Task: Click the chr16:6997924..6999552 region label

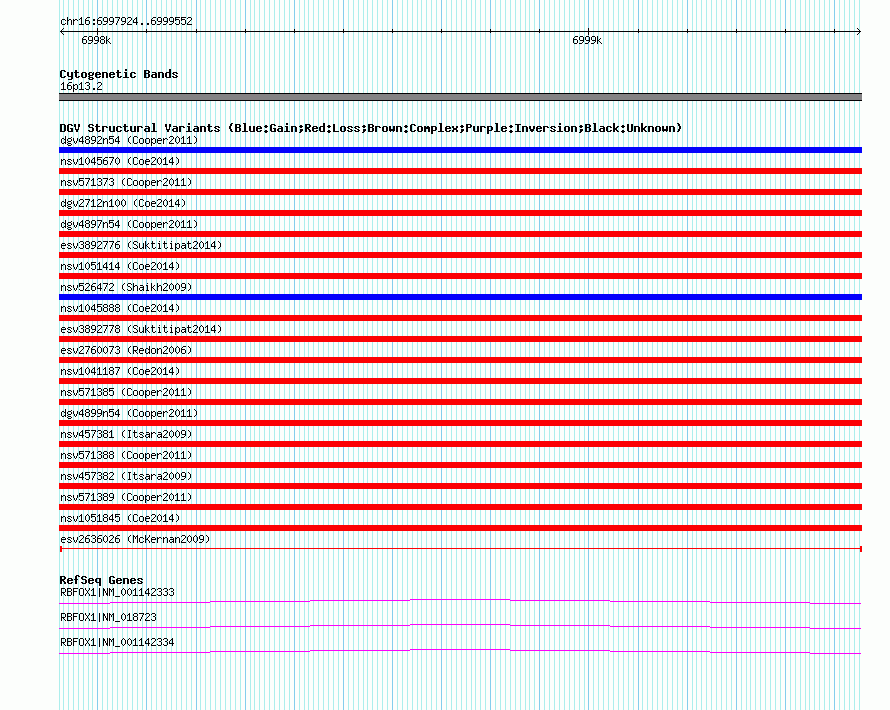Action: click(x=126, y=21)
